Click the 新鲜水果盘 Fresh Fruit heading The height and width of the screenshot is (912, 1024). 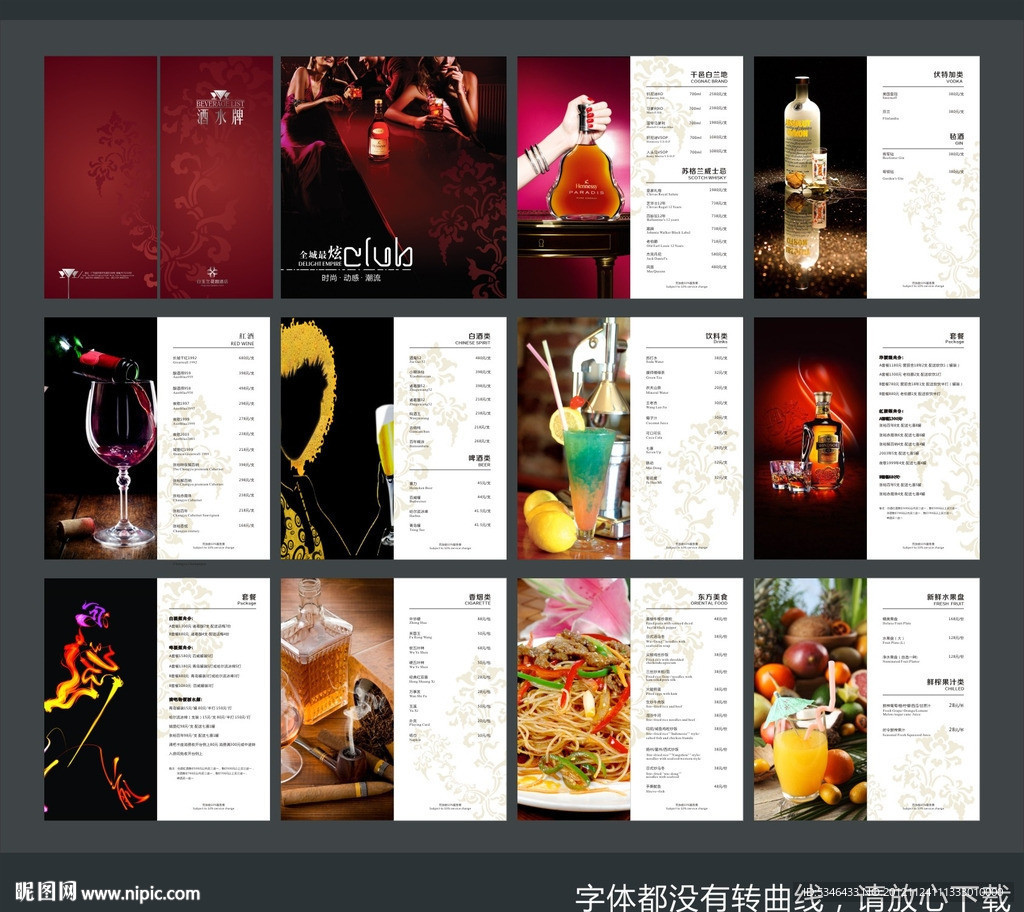pos(945,599)
